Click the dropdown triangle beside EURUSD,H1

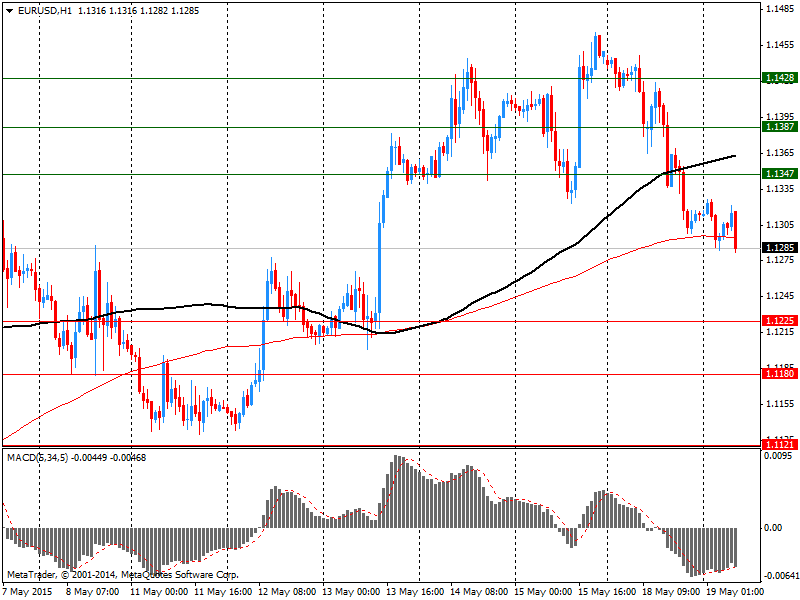click(x=10, y=11)
